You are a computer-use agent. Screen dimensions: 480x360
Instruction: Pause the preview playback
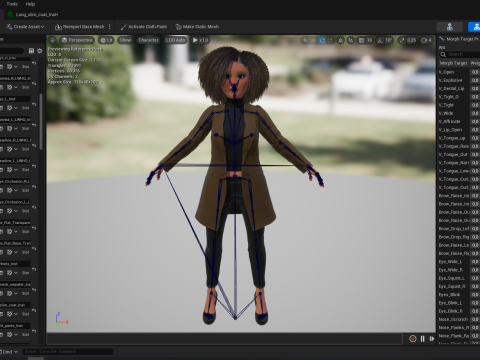(x=422, y=339)
